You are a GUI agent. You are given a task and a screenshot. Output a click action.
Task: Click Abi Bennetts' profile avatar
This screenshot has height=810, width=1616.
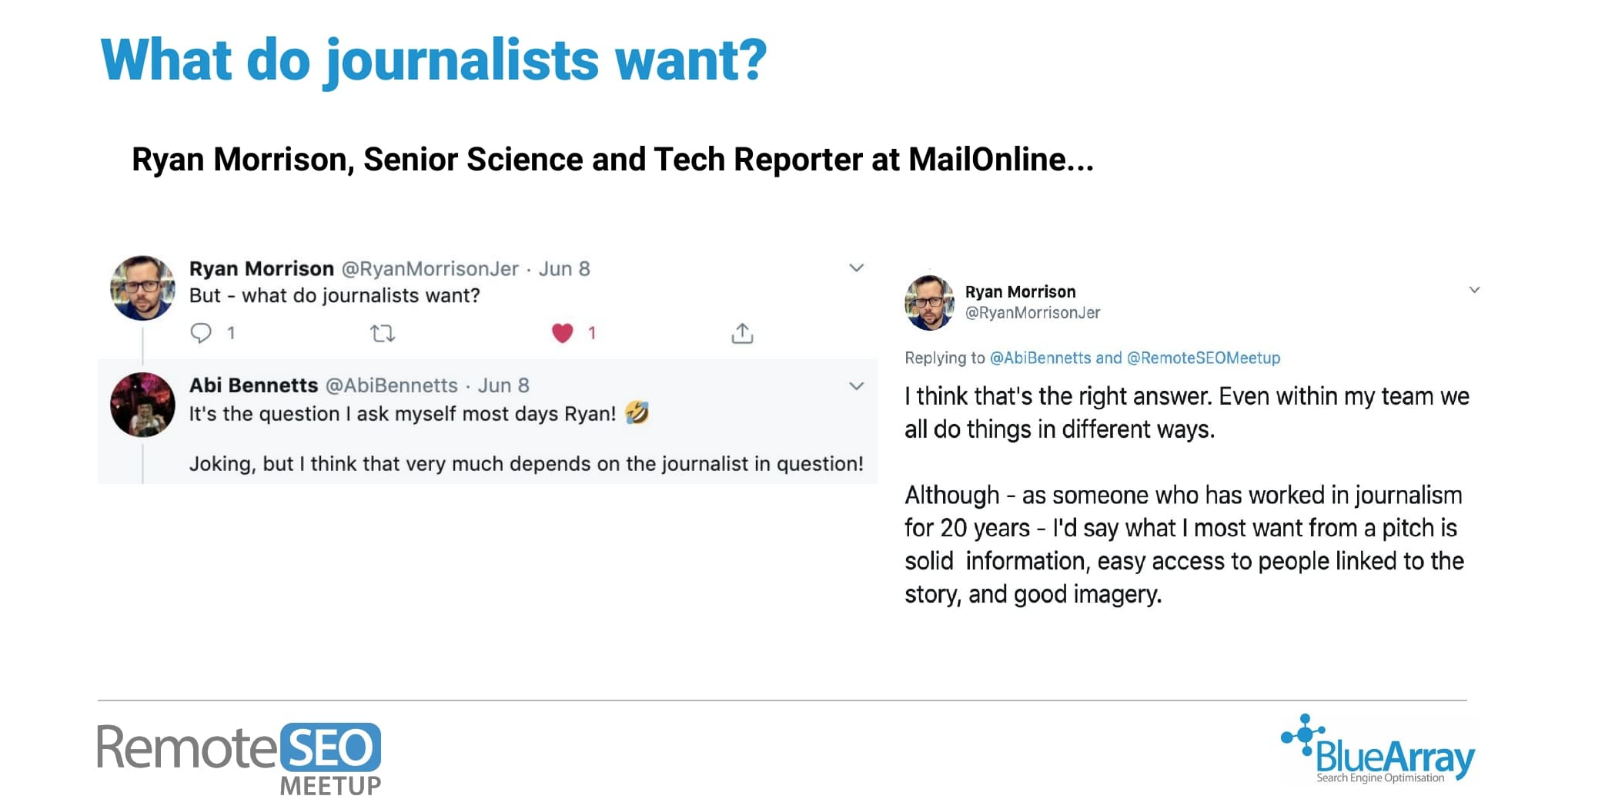[142, 405]
